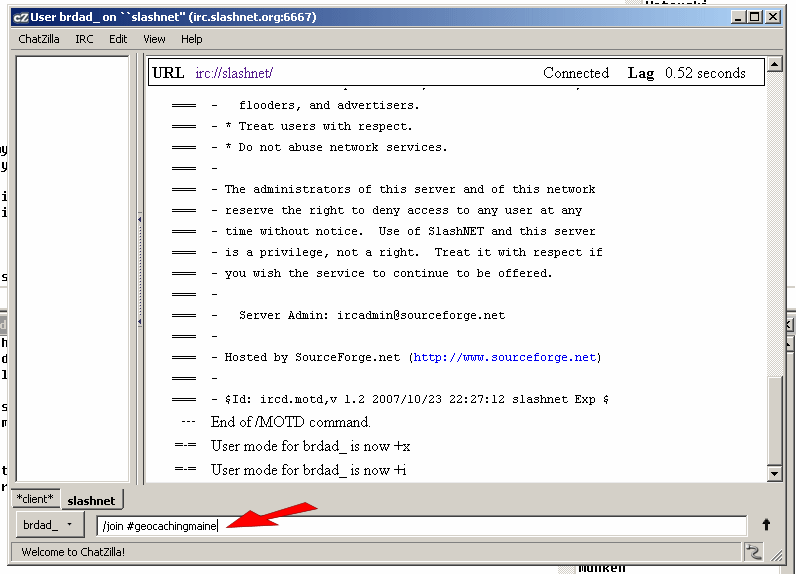This screenshot has width=796, height=574.
Task: Open the irc://slashnet/ URL link
Action: pos(234,73)
